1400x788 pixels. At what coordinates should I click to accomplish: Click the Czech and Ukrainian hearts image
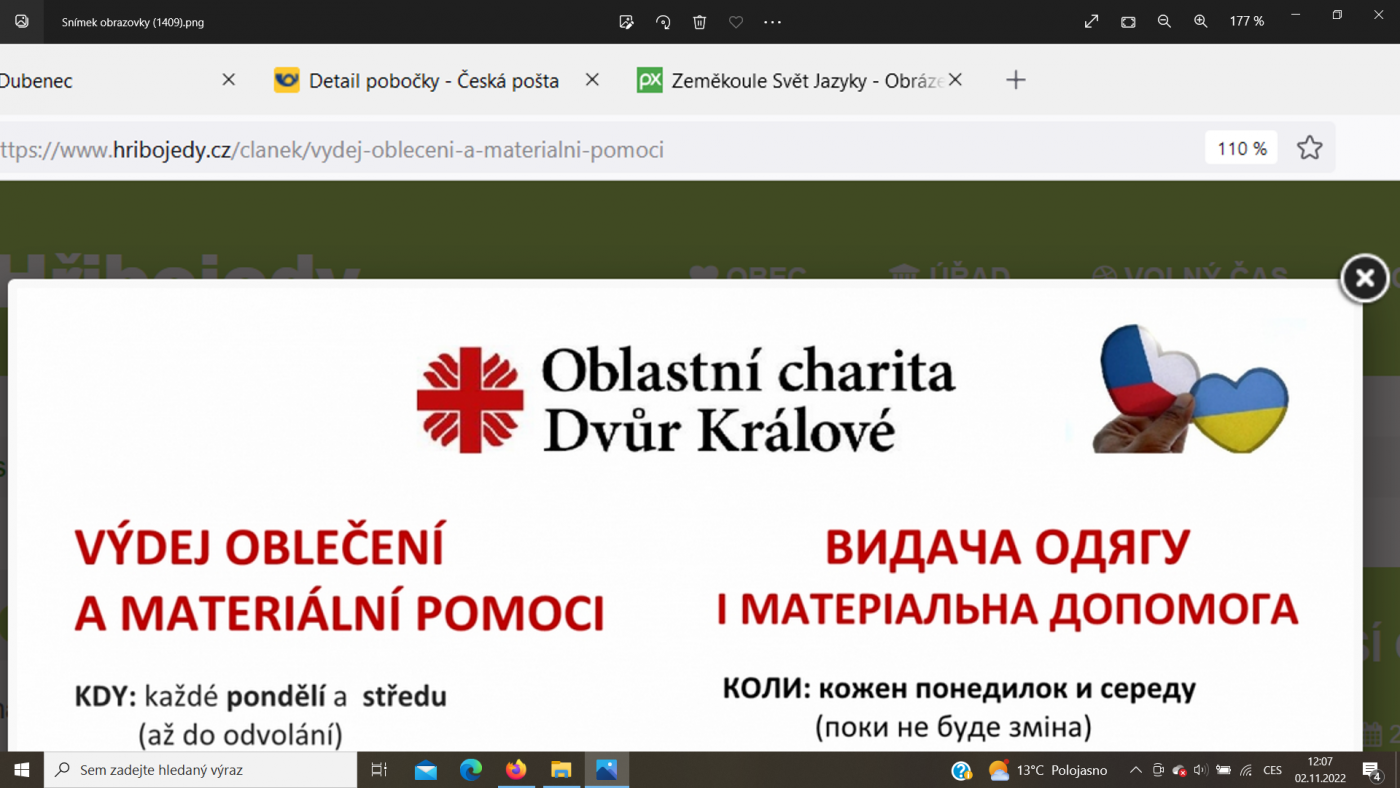(1190, 388)
